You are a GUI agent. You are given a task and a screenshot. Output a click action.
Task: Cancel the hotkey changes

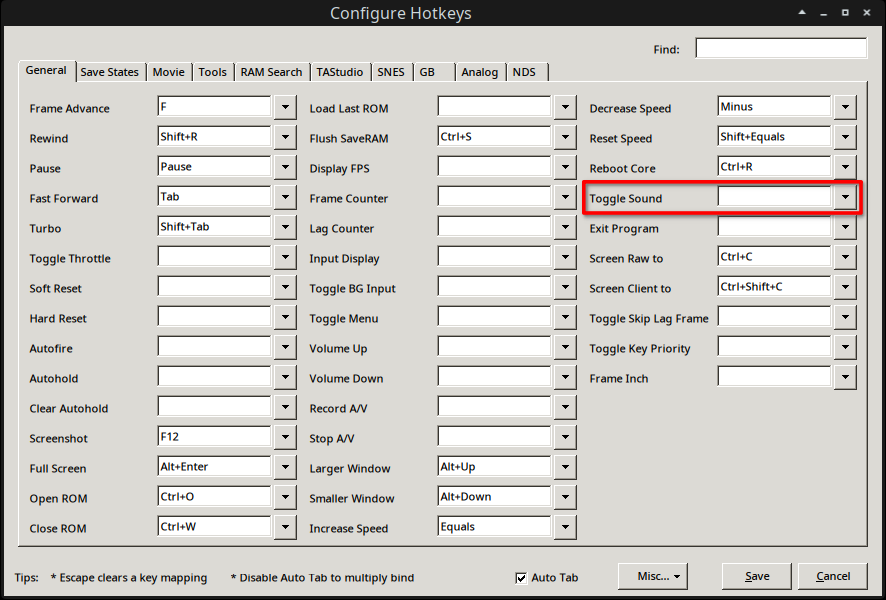[x=833, y=576]
